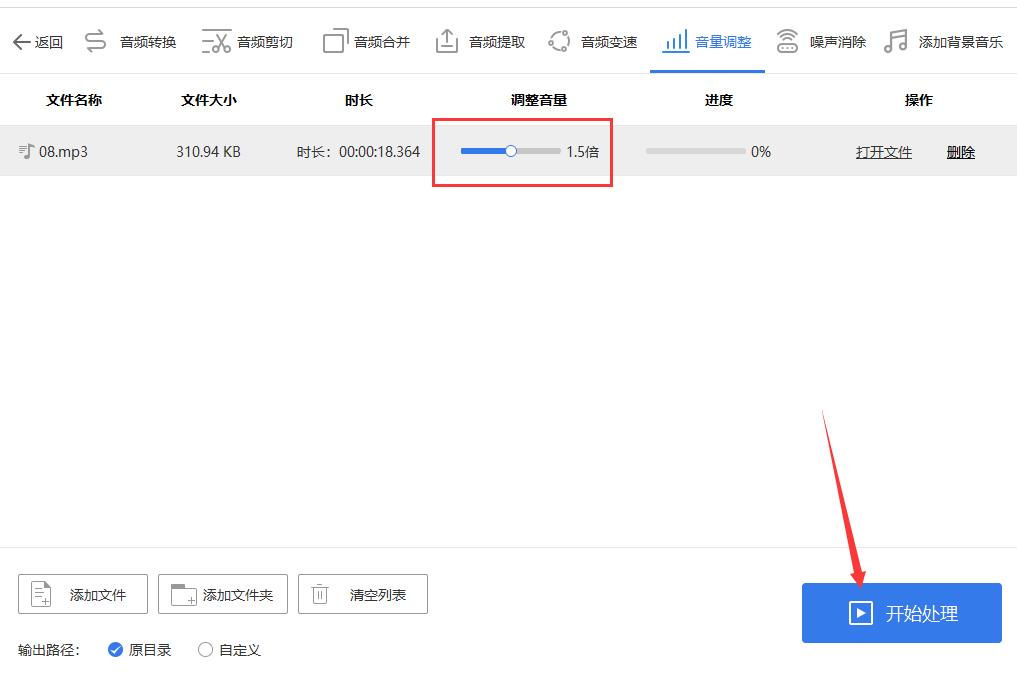The height and width of the screenshot is (673, 1017).
Task: Select the 添加背景音乐 (background music) icon
Action: click(x=895, y=39)
